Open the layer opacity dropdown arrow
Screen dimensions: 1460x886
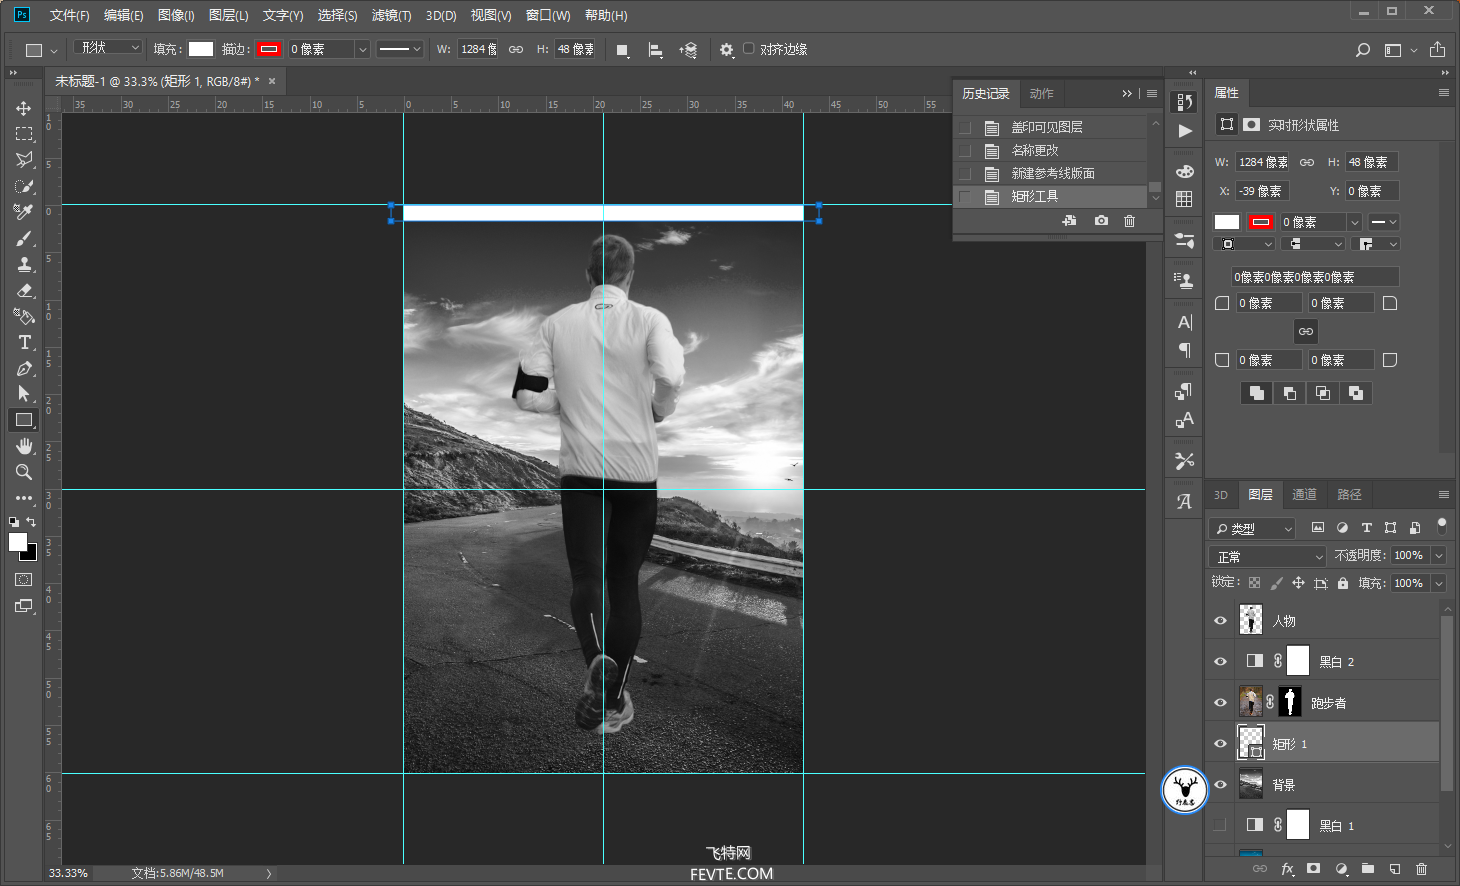point(1439,555)
